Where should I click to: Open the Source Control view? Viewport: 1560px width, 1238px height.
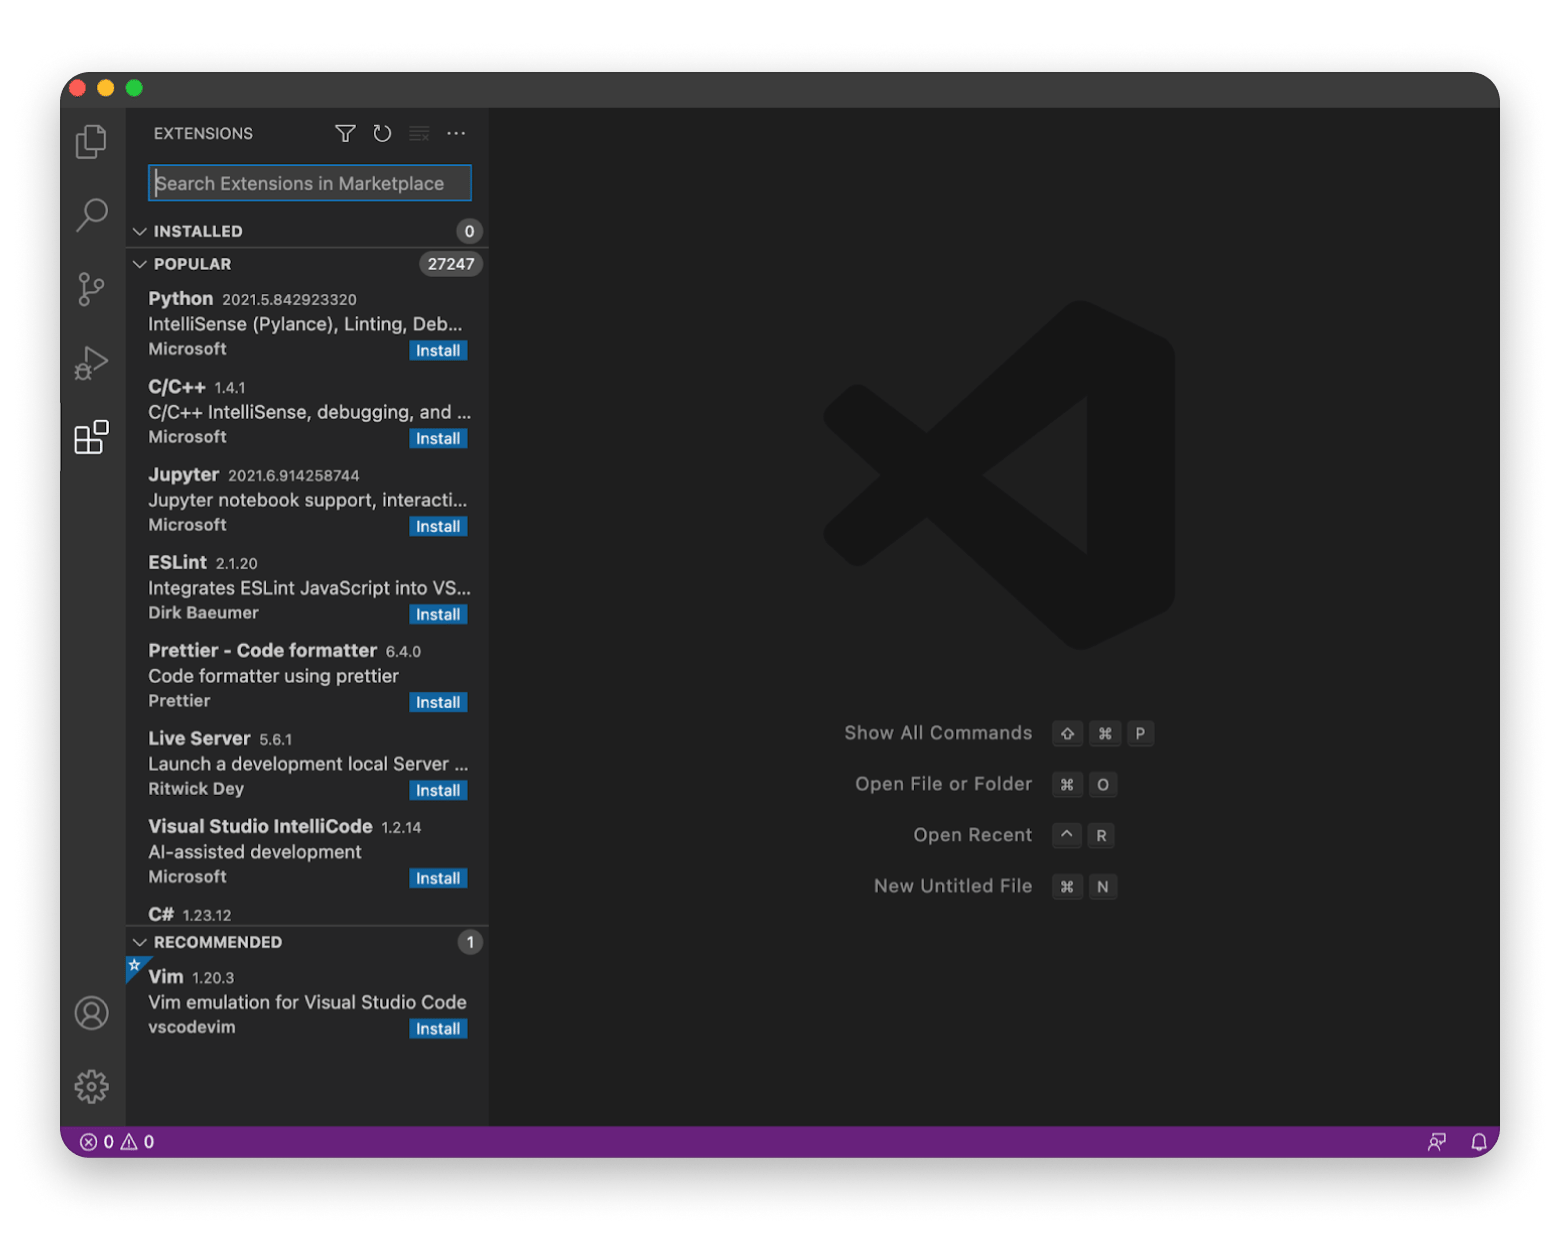tap(91, 289)
